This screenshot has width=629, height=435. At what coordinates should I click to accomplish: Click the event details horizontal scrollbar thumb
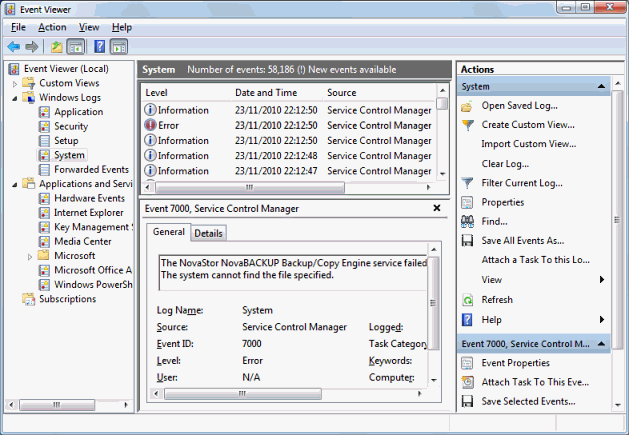[243, 394]
